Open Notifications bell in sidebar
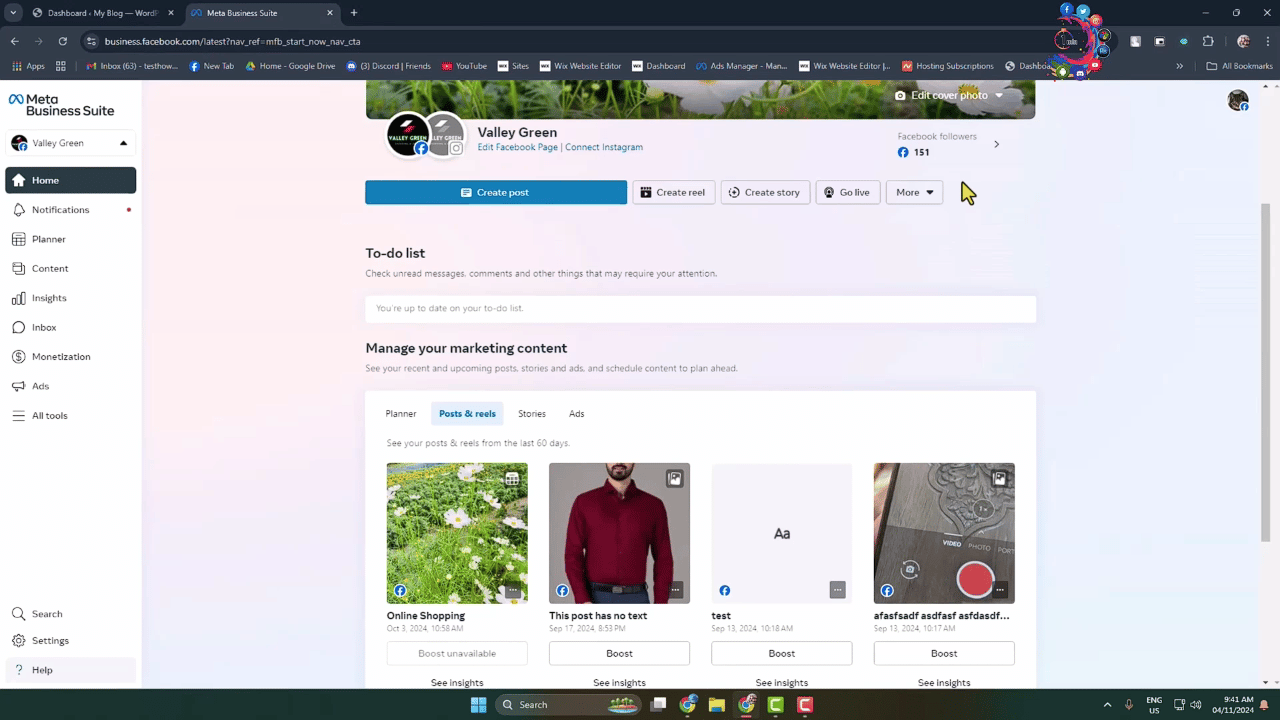1280x720 pixels. (19, 210)
